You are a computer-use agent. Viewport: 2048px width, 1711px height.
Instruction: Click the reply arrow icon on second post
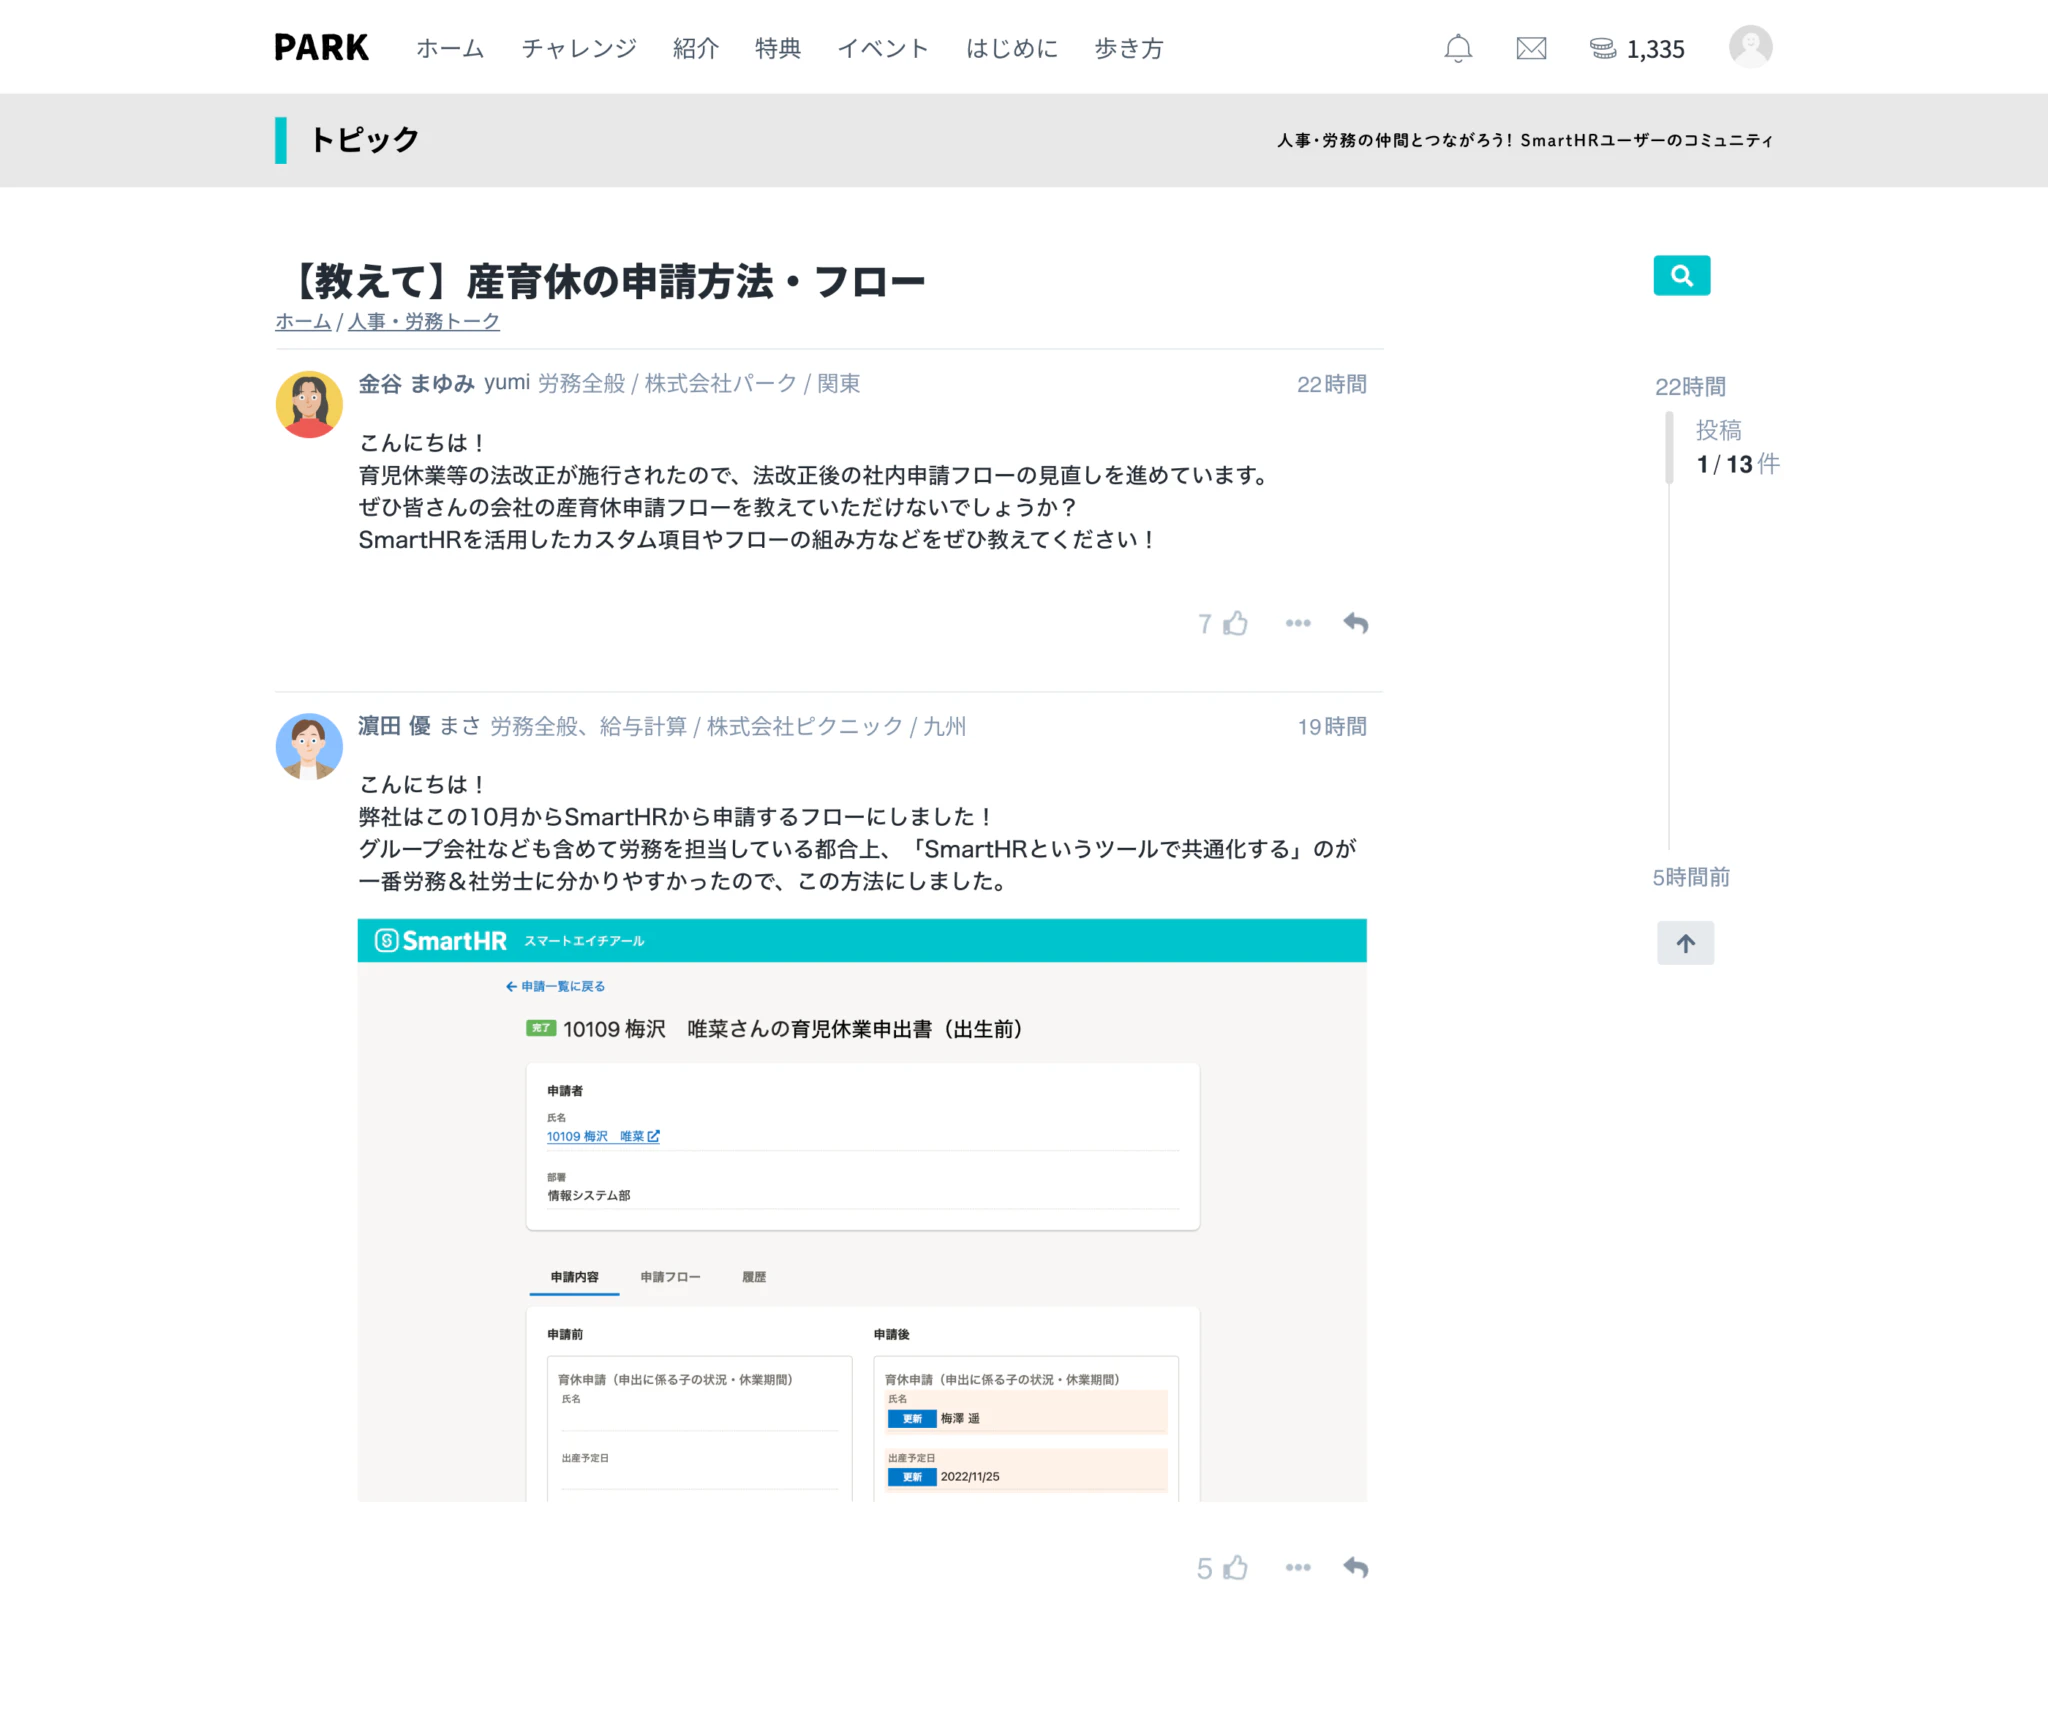click(x=1356, y=1566)
